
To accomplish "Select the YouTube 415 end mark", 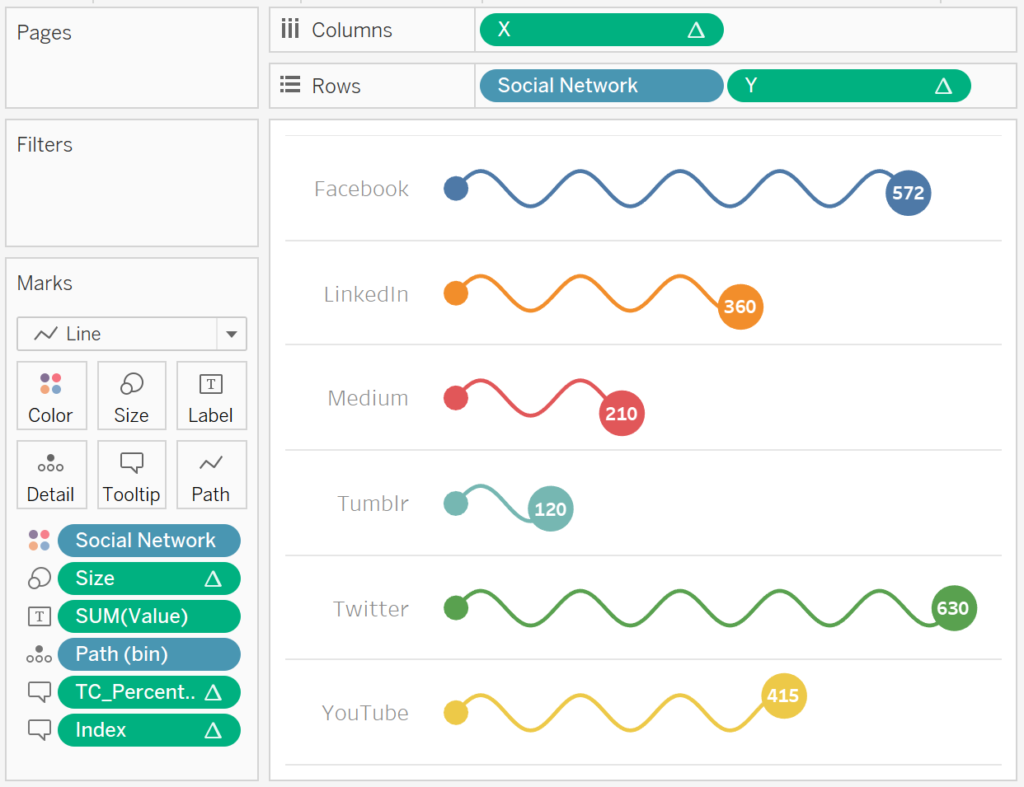I will tap(784, 696).
